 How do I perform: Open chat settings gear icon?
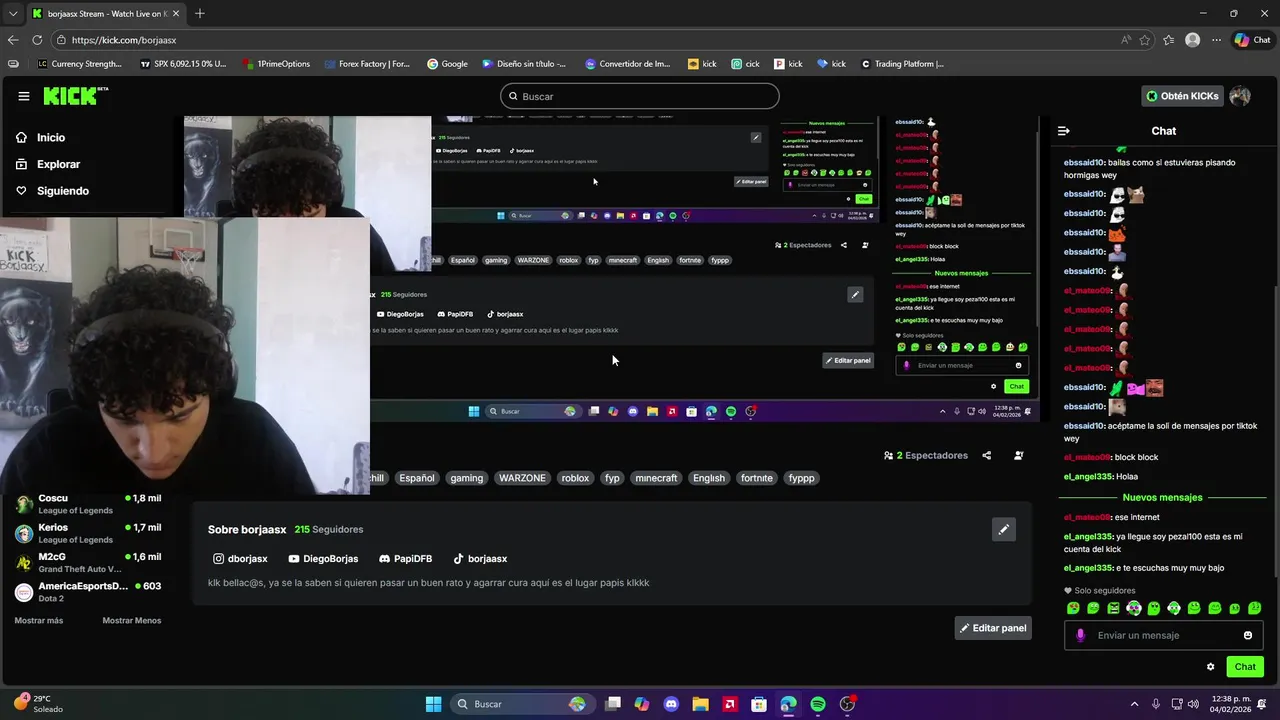[x=1210, y=667]
